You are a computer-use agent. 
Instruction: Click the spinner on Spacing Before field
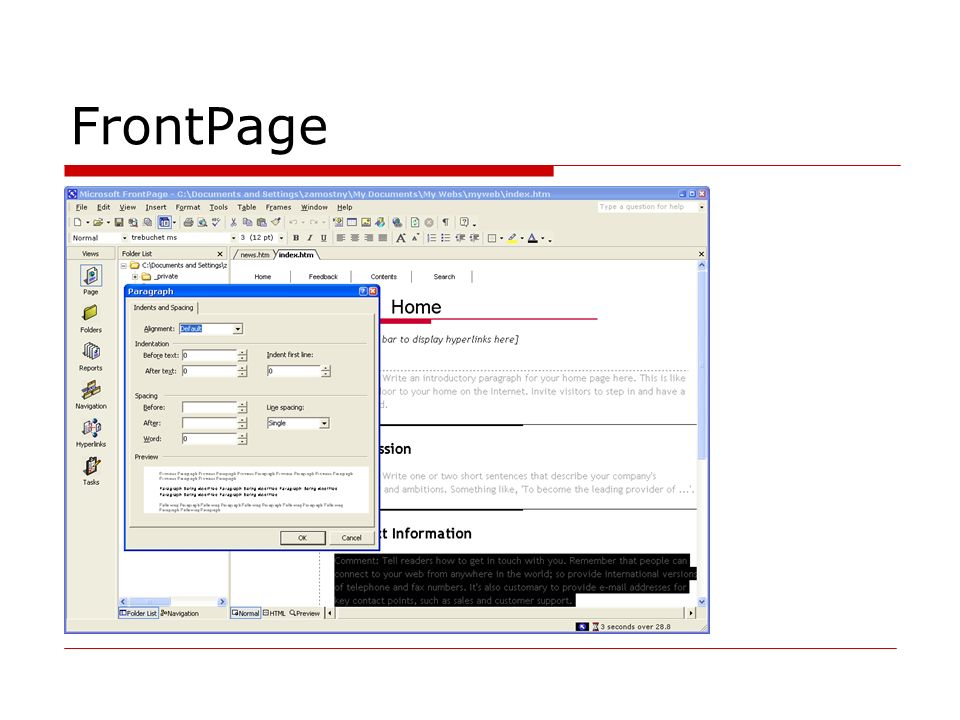click(242, 407)
